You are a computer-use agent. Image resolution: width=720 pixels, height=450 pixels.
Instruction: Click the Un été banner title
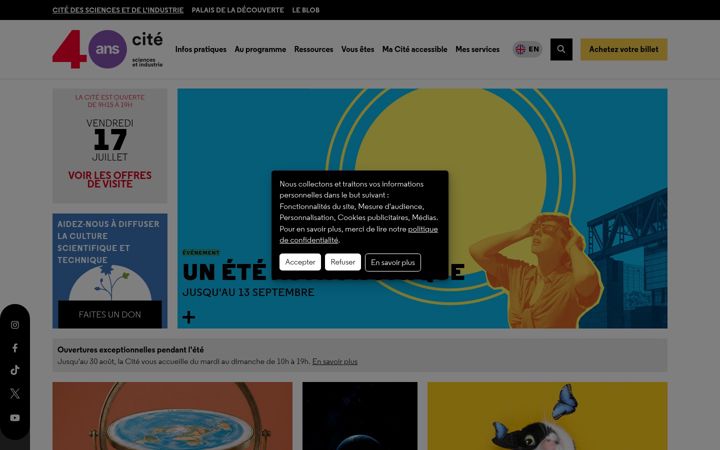323,271
